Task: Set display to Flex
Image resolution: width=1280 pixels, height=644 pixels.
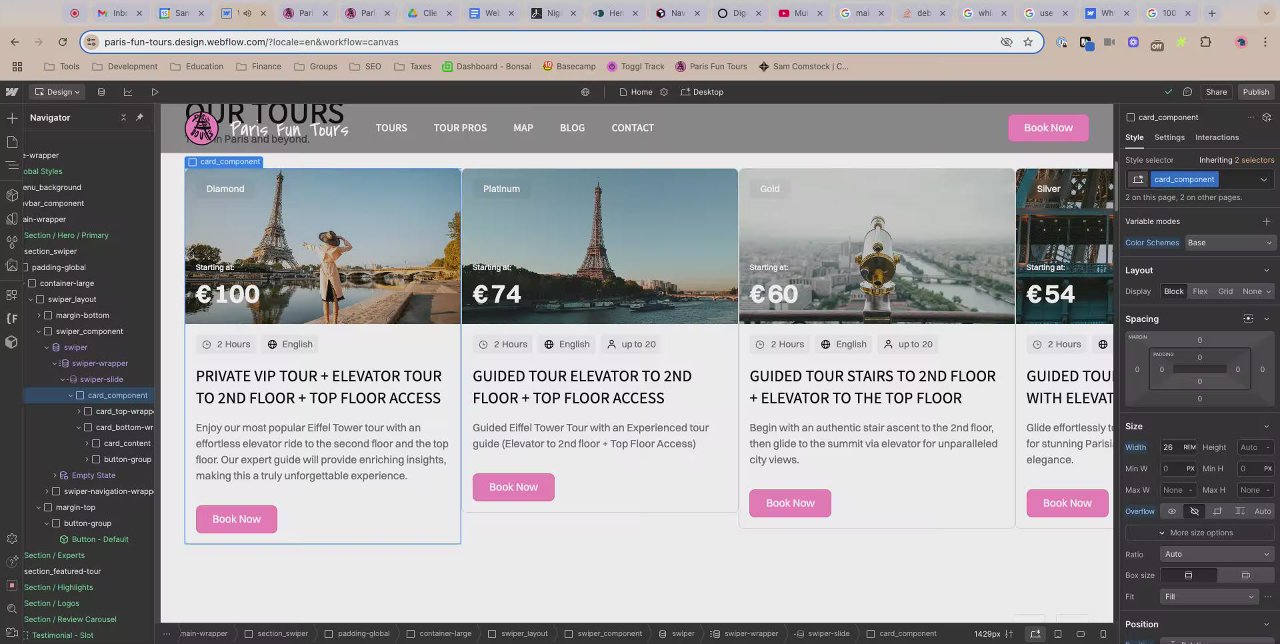Action: 1200,291
